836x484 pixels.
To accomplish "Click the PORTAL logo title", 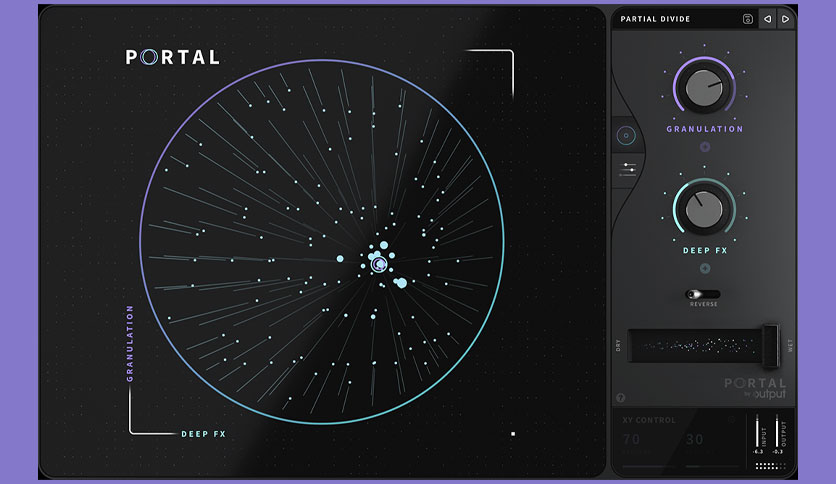I will tap(172, 57).
